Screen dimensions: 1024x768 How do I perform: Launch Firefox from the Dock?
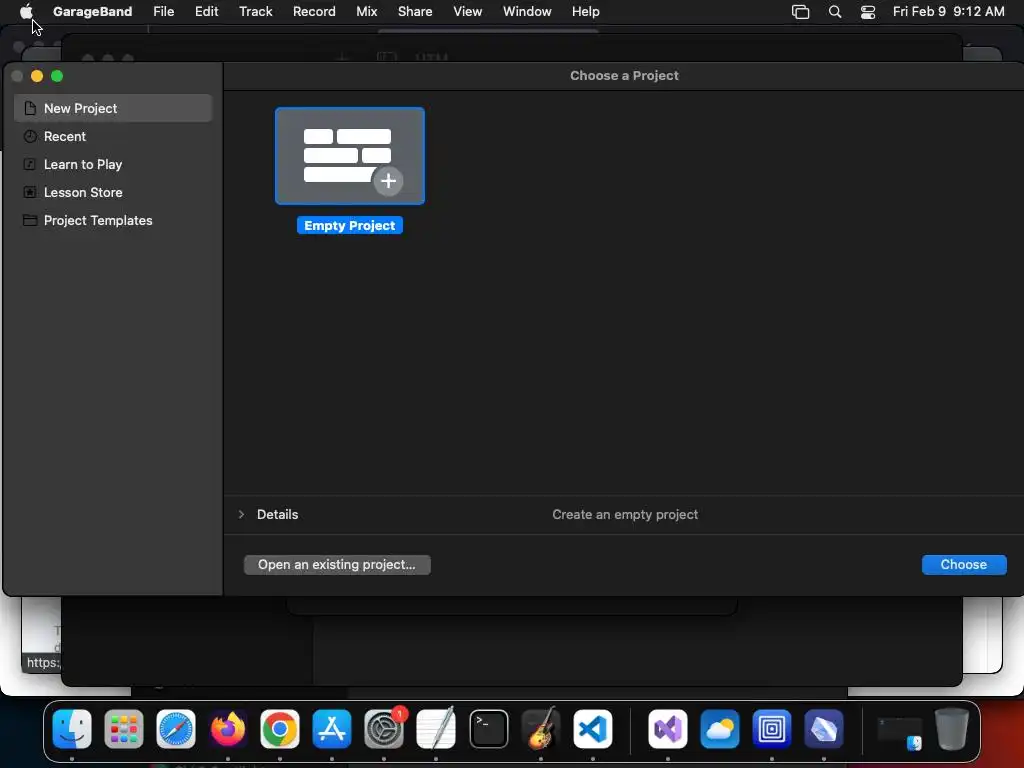pos(227,729)
